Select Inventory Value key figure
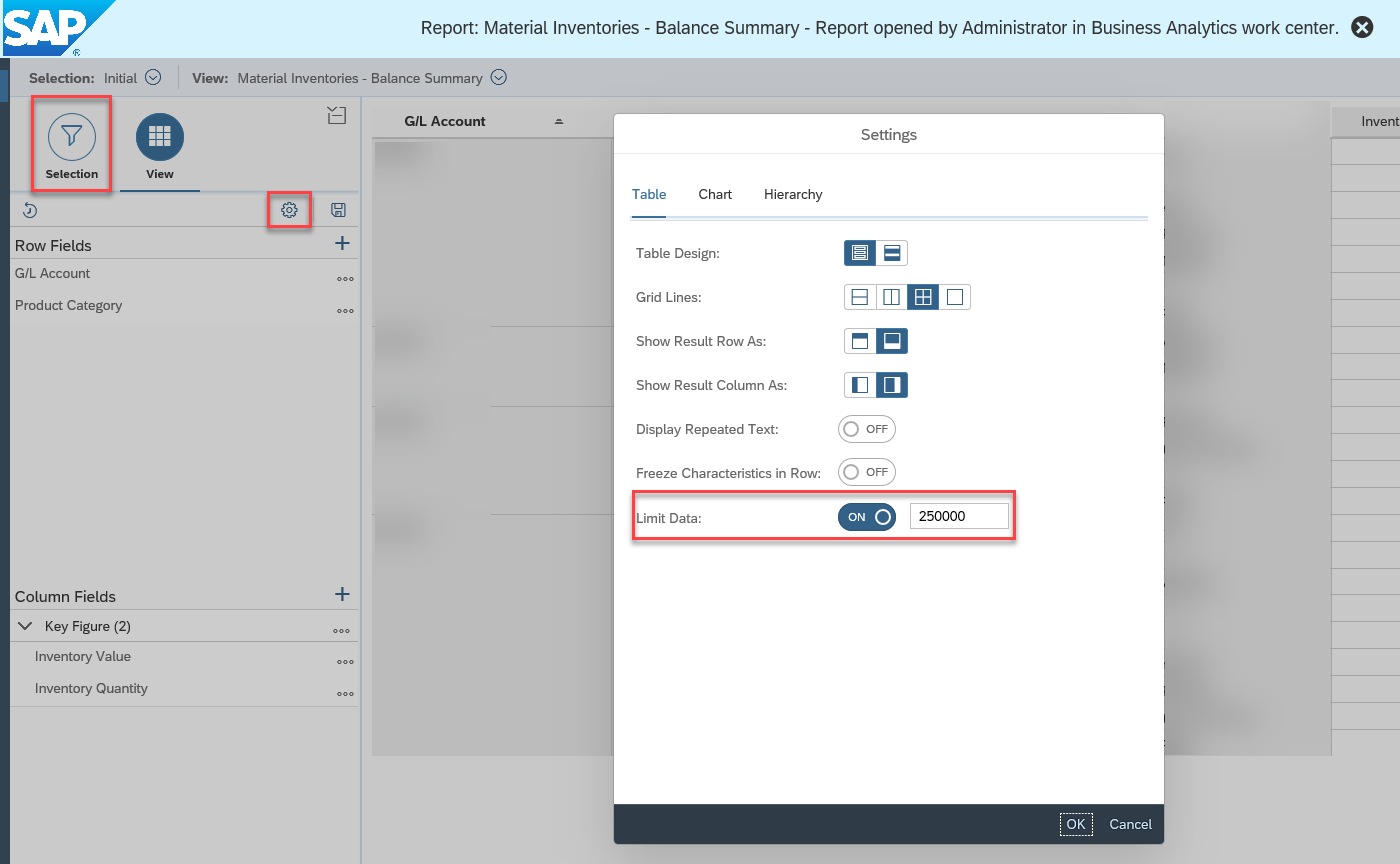Viewport: 1400px width, 864px height. tap(83, 656)
